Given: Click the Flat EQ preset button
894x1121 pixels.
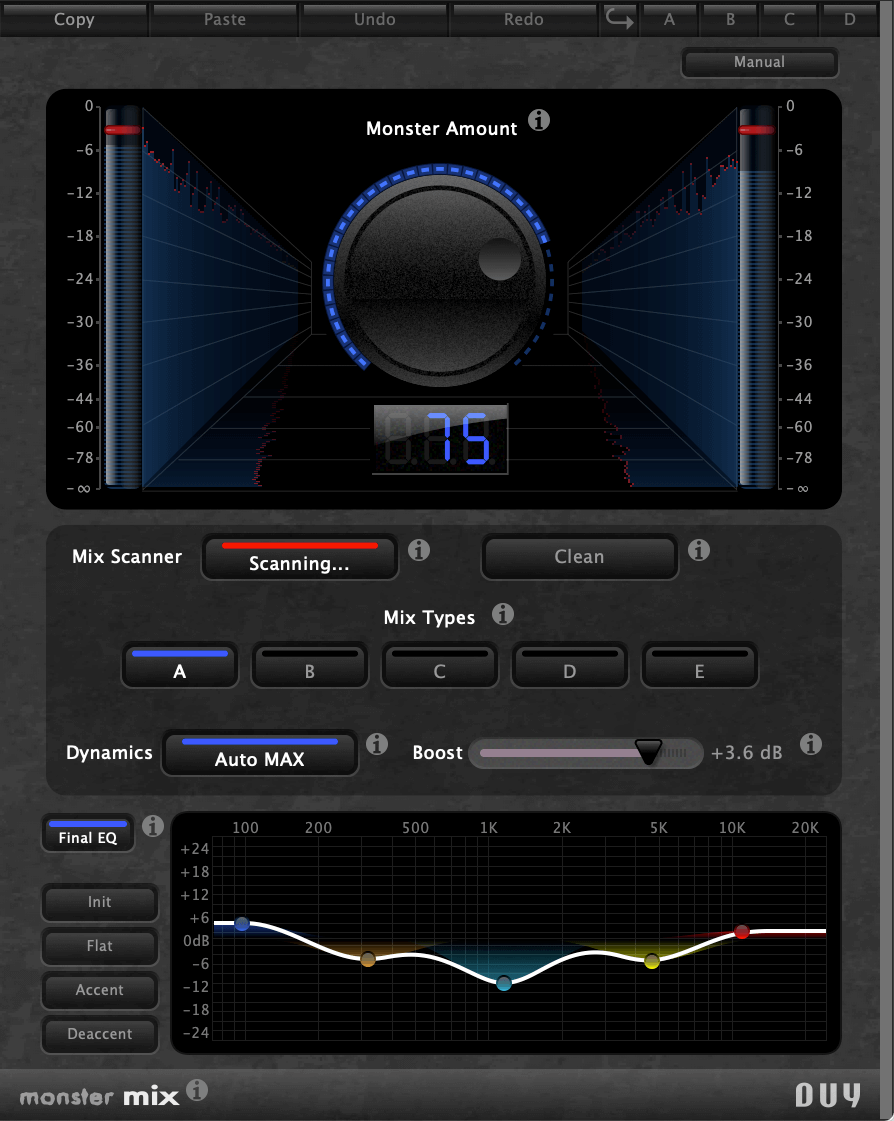Looking at the screenshot, I should pos(99,946).
